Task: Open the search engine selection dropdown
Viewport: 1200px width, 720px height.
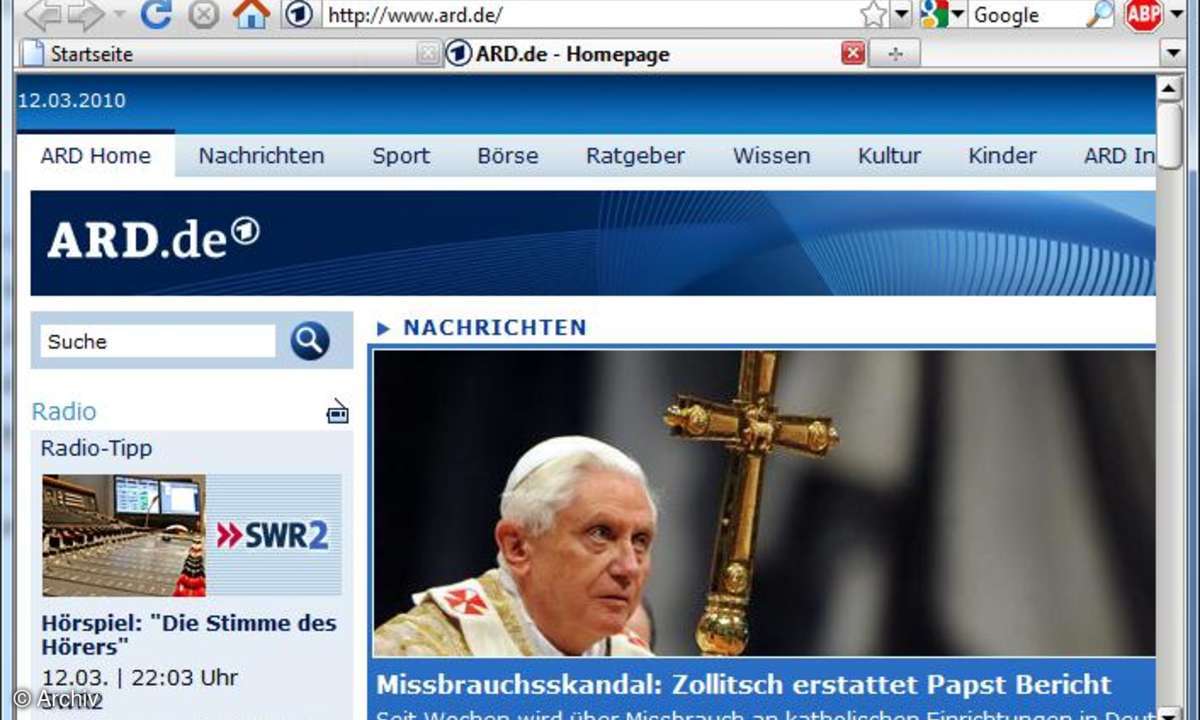Action: (957, 15)
